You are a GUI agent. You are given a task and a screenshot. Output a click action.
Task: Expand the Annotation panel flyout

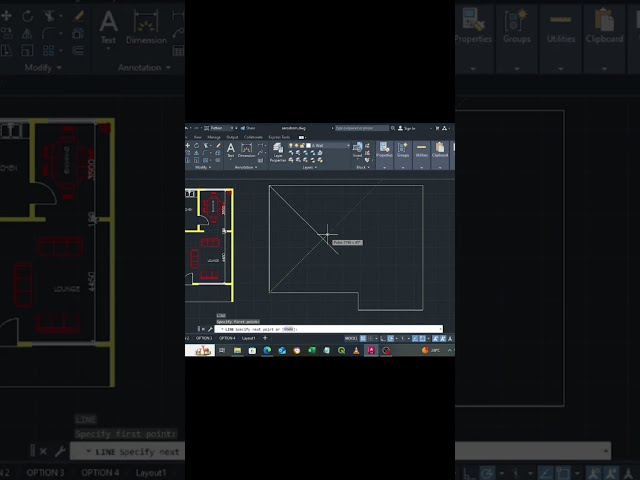point(256,167)
